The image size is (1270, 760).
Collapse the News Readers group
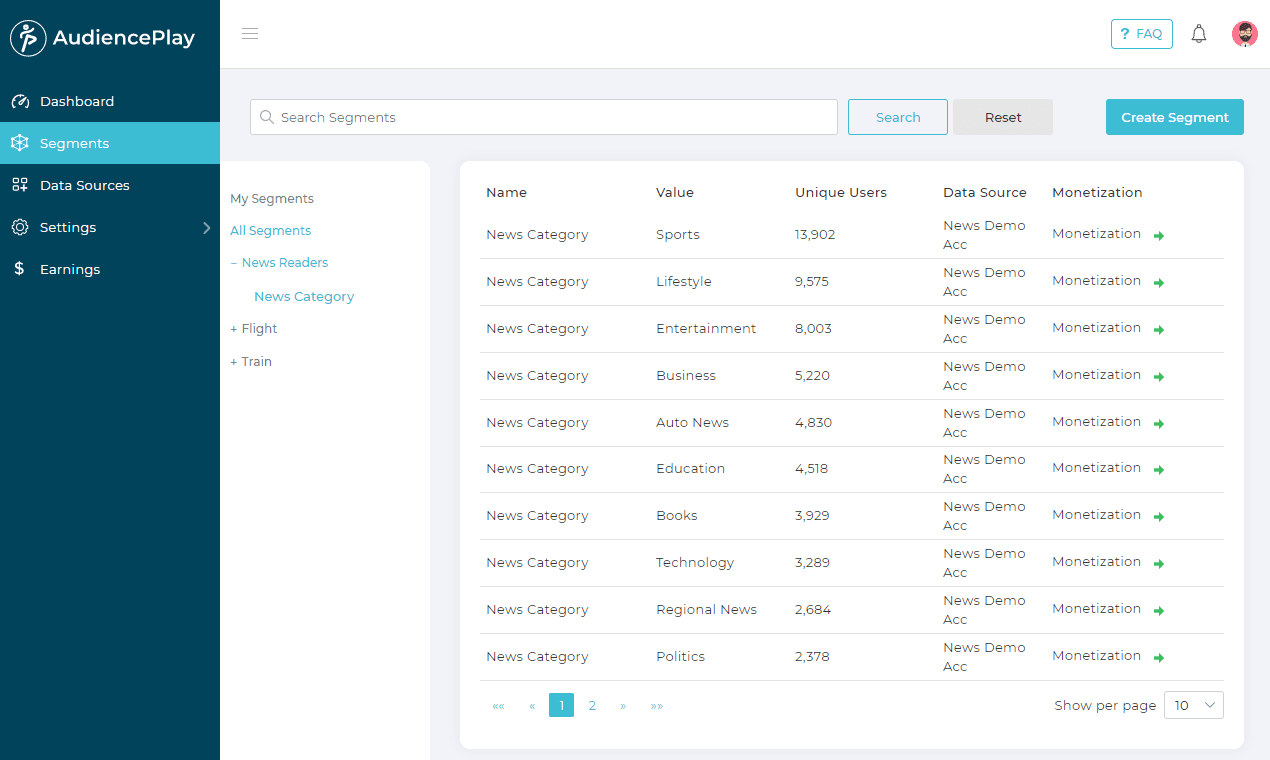(x=234, y=263)
